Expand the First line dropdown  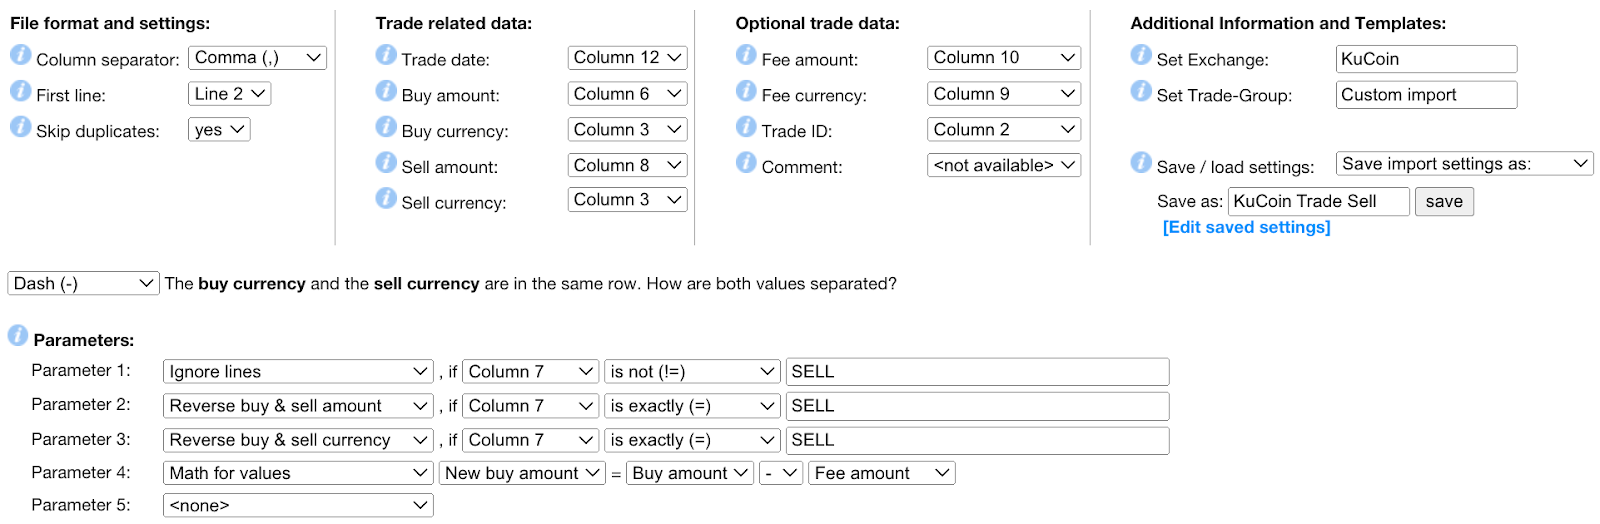pyautogui.click(x=229, y=94)
